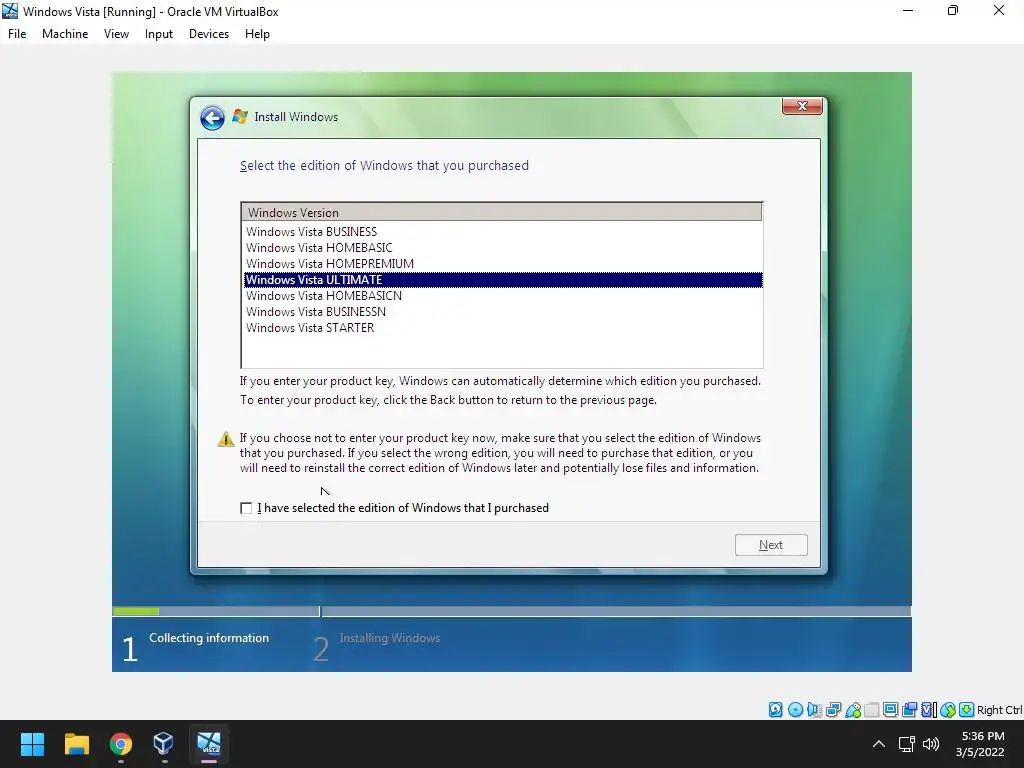Click the Windows Version column header
Viewport: 1024px width, 768px height.
click(x=502, y=212)
